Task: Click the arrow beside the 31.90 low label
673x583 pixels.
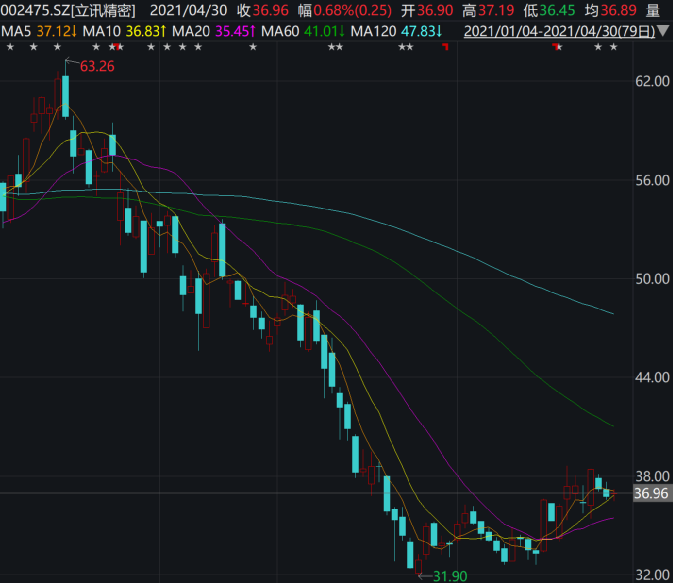Action: (423, 575)
